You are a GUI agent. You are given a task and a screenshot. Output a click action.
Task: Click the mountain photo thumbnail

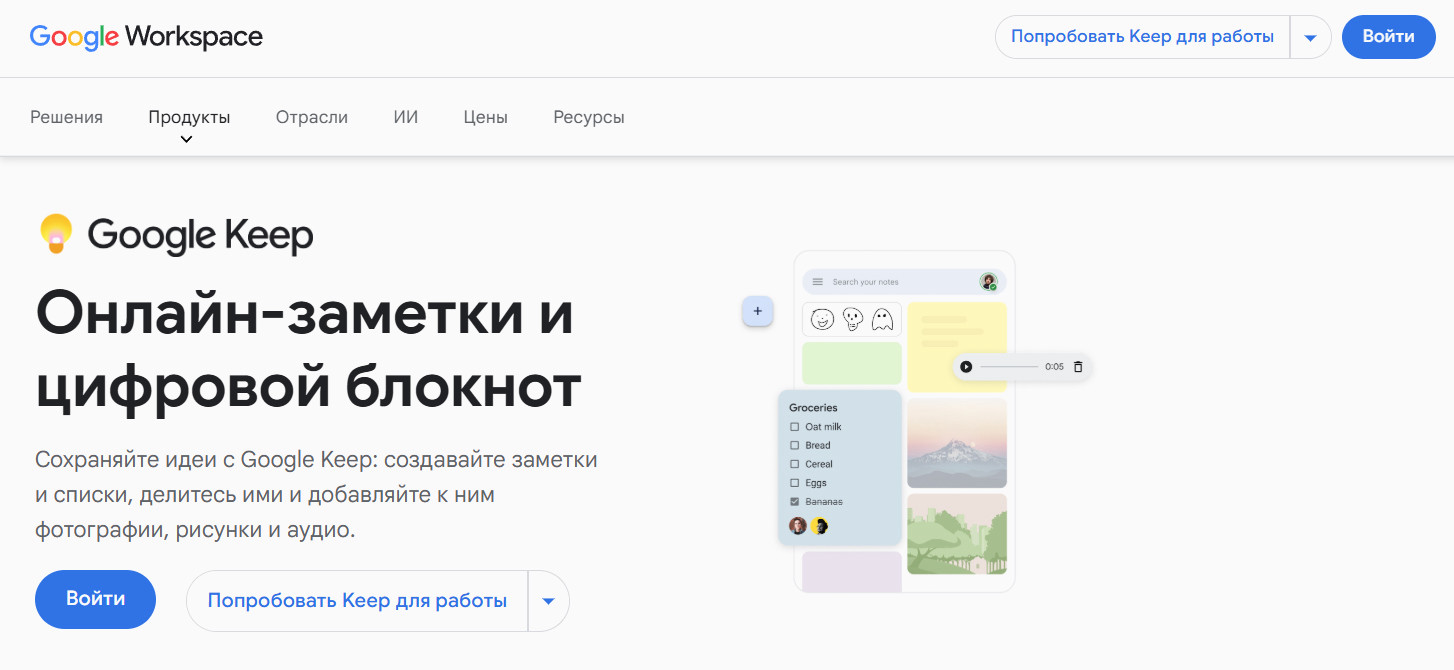pyautogui.click(x=957, y=442)
